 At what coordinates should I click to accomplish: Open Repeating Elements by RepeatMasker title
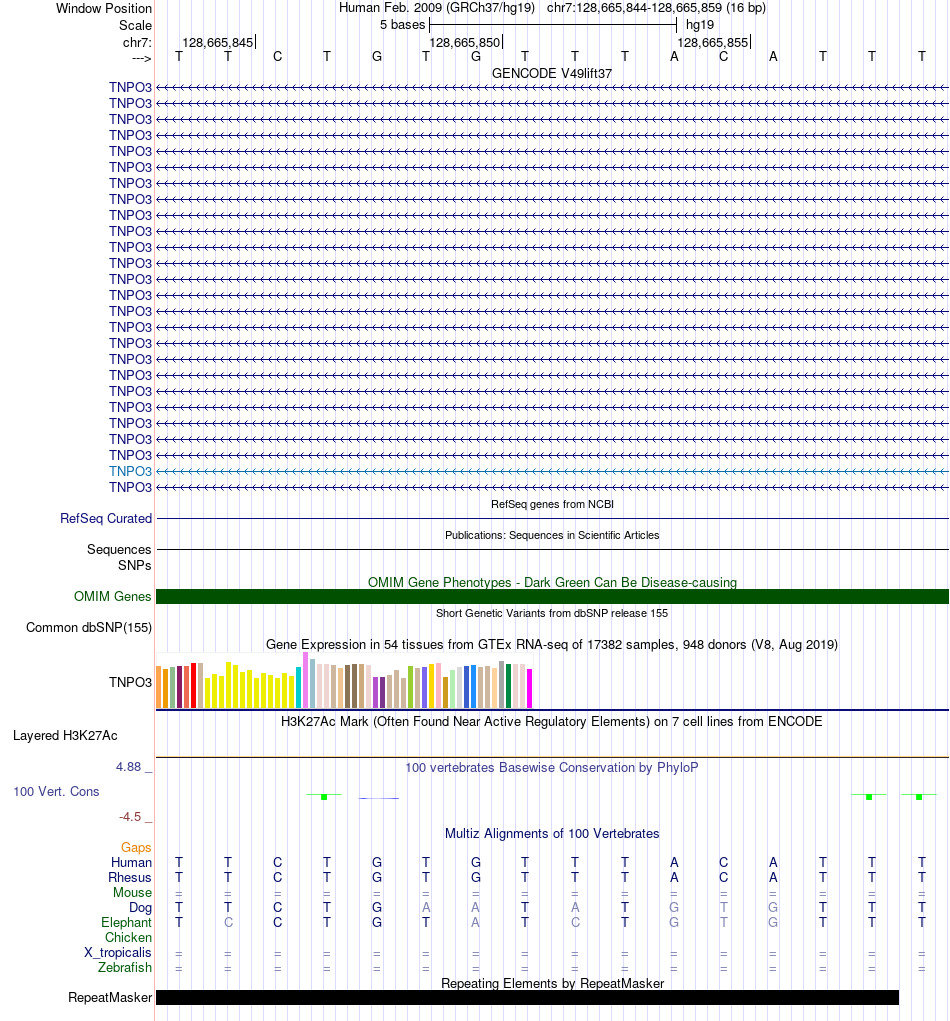tap(552, 983)
